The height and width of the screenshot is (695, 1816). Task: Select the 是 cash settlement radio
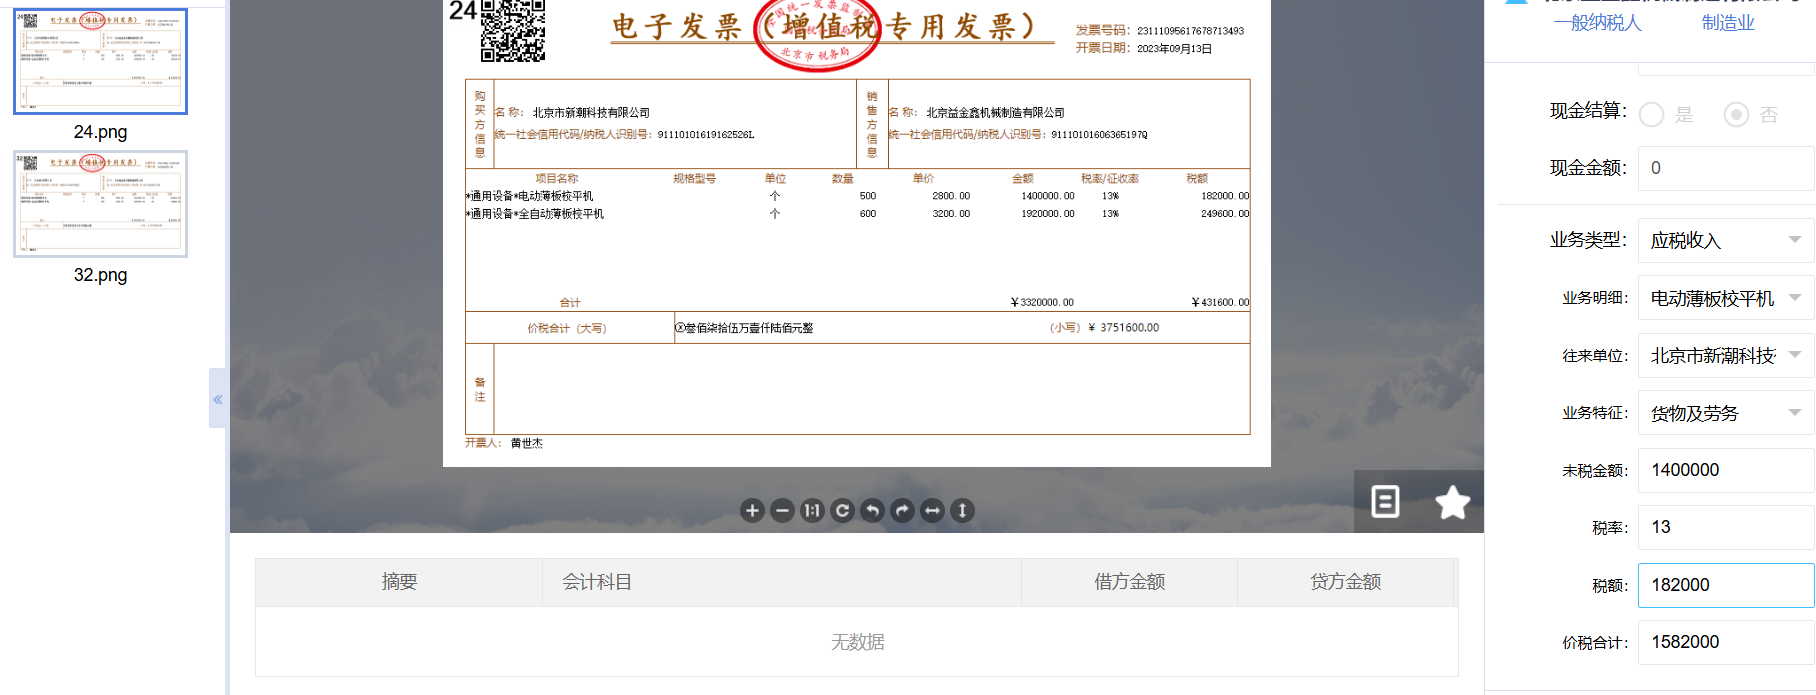[1652, 115]
